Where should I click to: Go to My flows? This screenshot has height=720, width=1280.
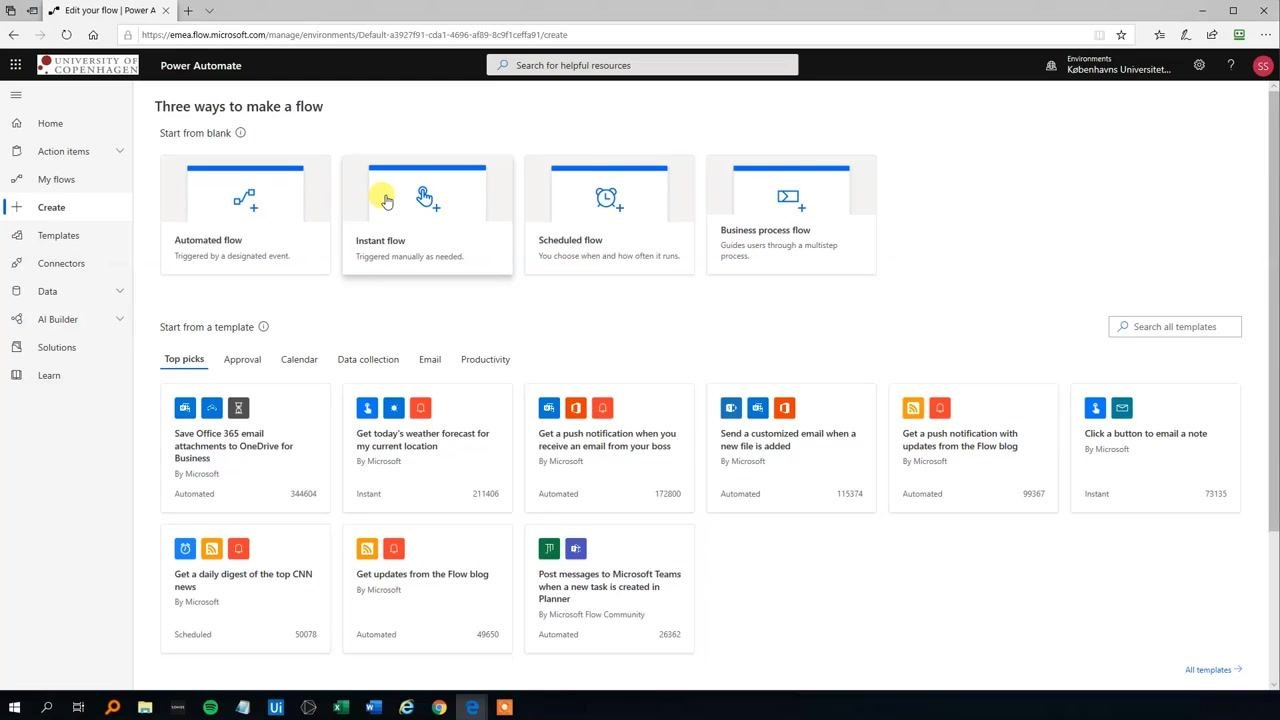56,179
